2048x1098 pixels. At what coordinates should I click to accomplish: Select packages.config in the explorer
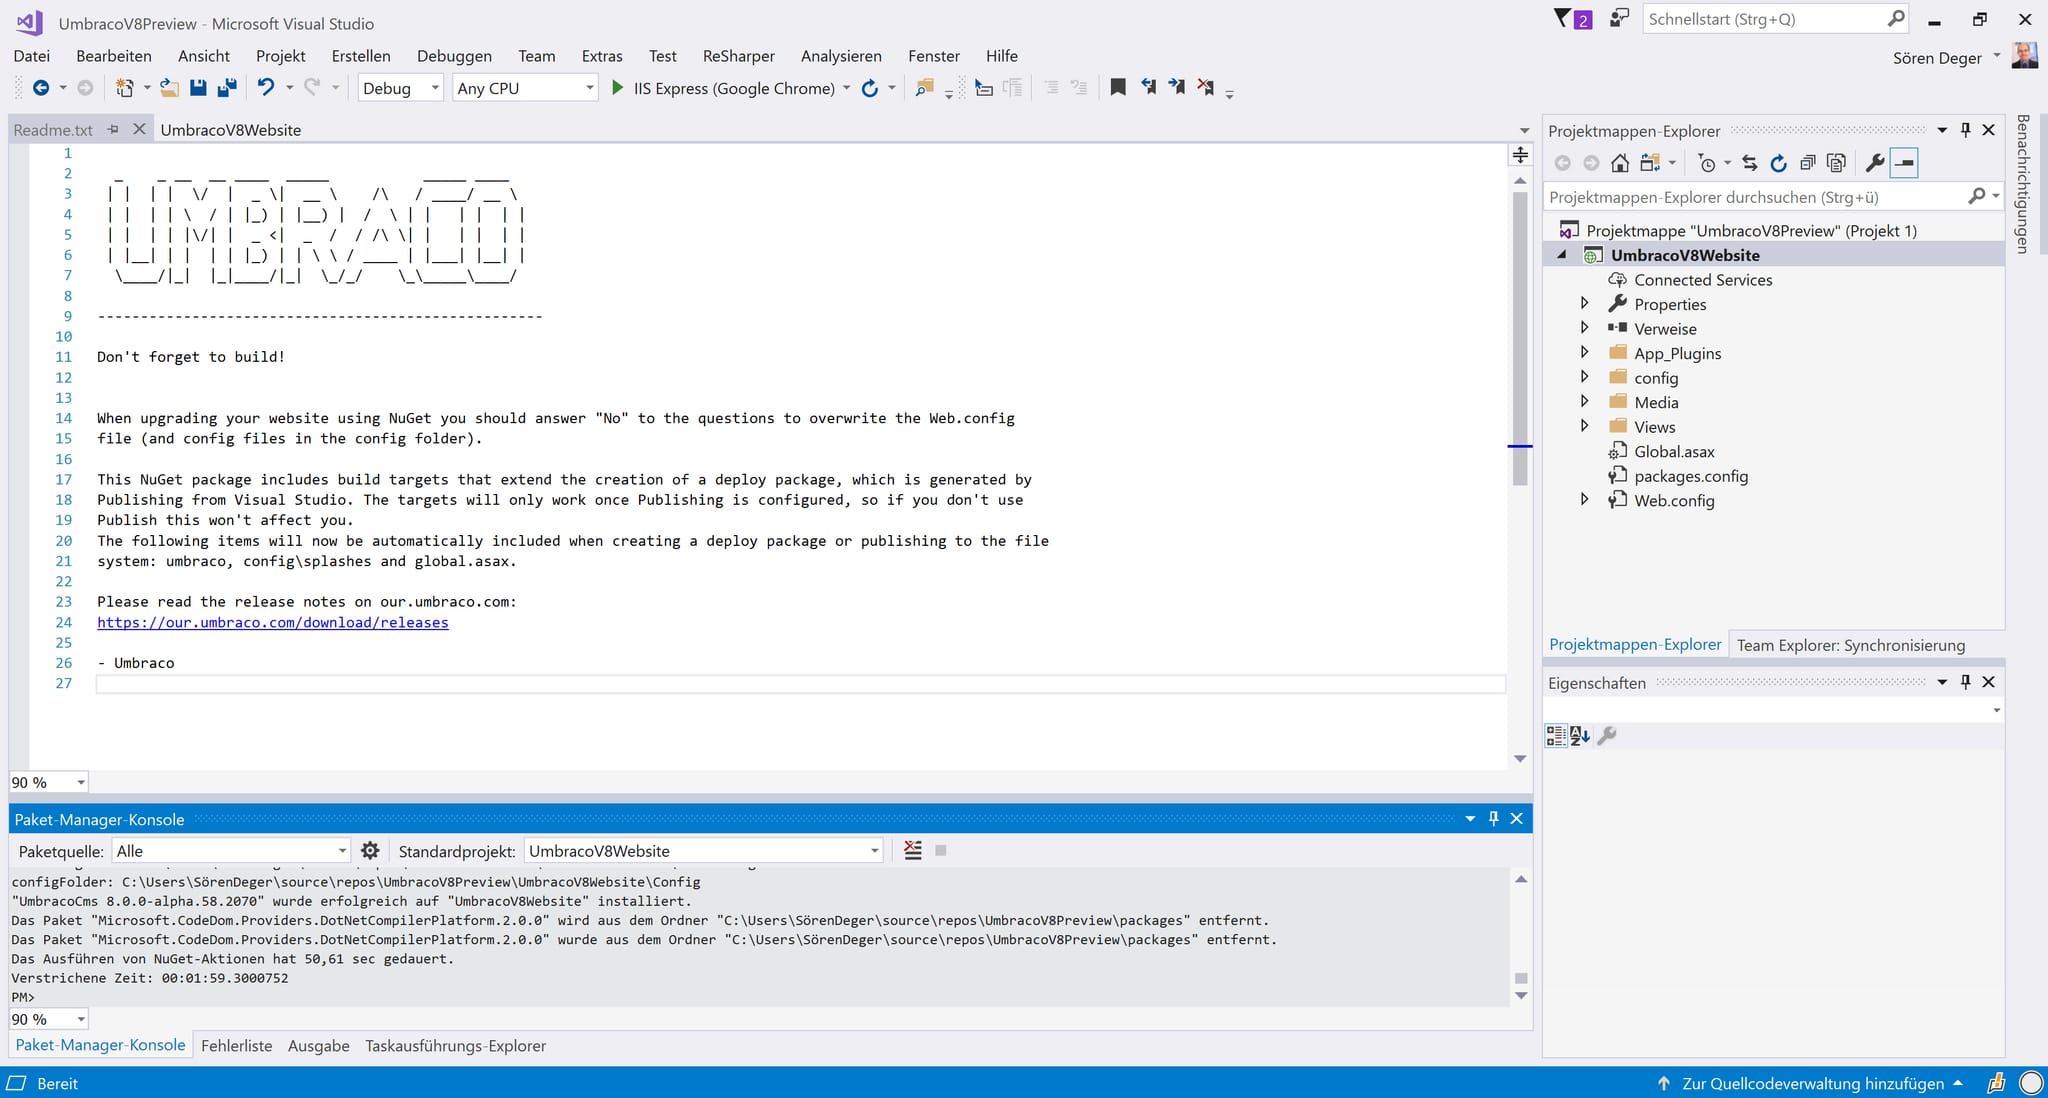point(1691,476)
